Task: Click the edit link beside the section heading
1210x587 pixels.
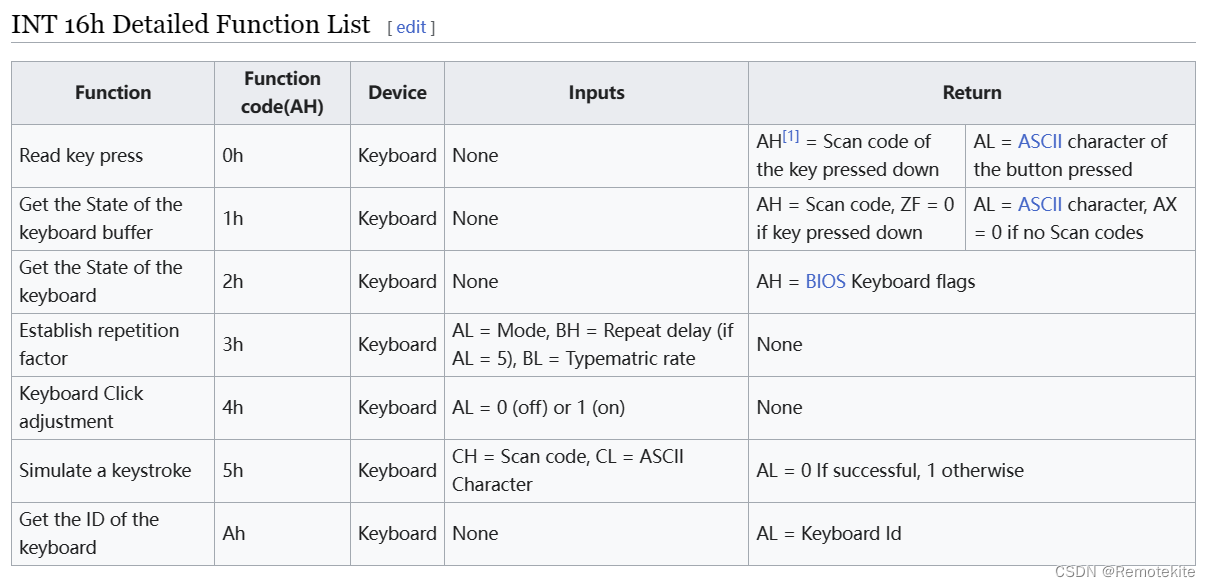Action: pos(411,28)
